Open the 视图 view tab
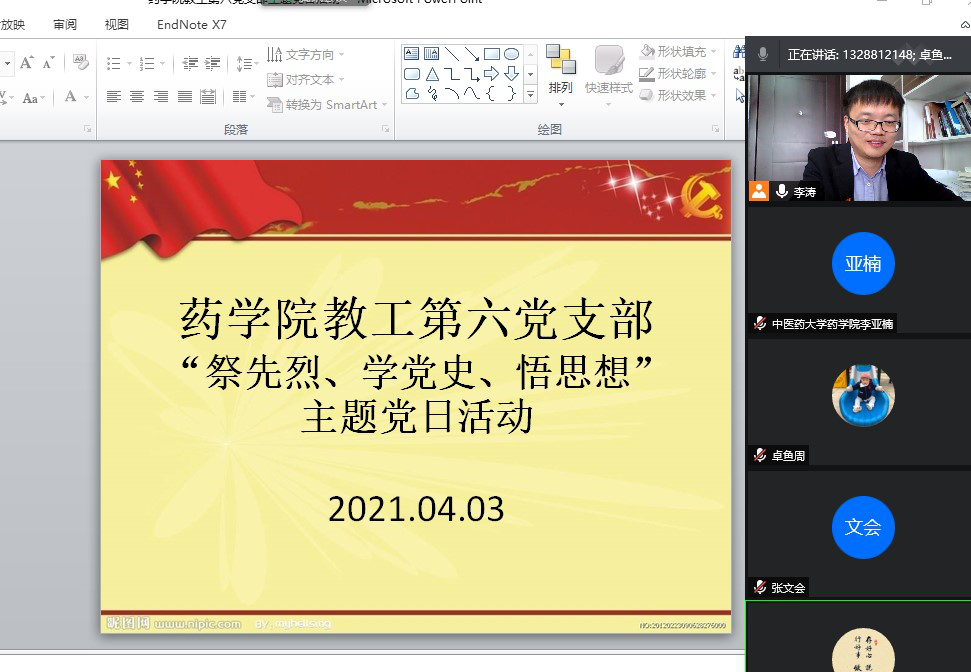Image resolution: width=971 pixels, height=672 pixels. [x=117, y=25]
